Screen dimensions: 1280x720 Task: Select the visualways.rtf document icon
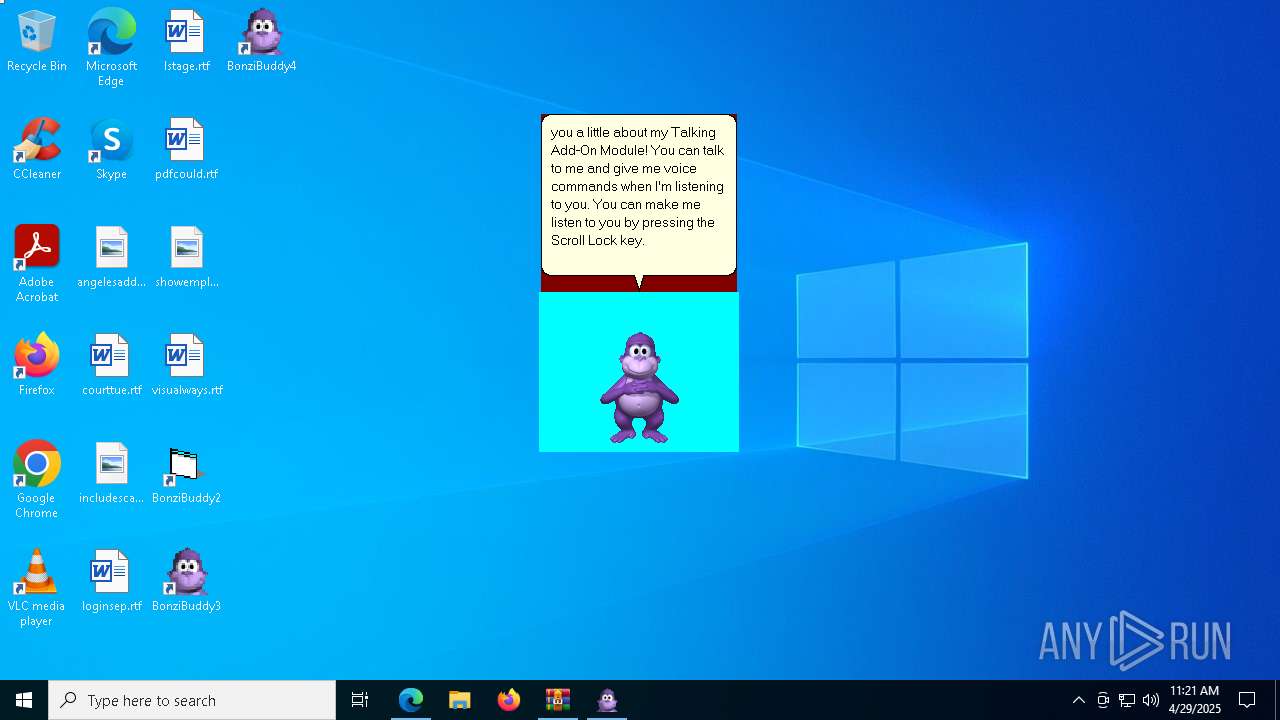pyautogui.click(x=186, y=366)
